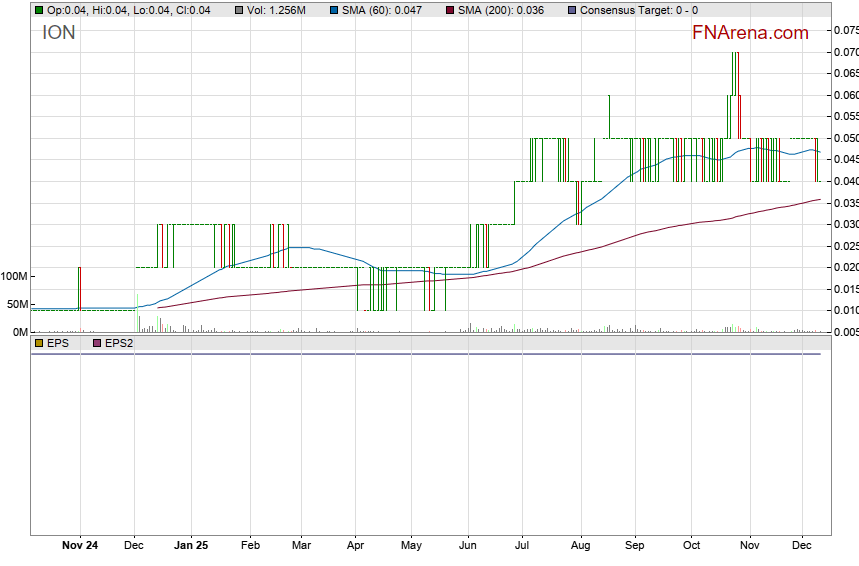
Task: Click the gray Vol legend square
Action: (x=240, y=10)
